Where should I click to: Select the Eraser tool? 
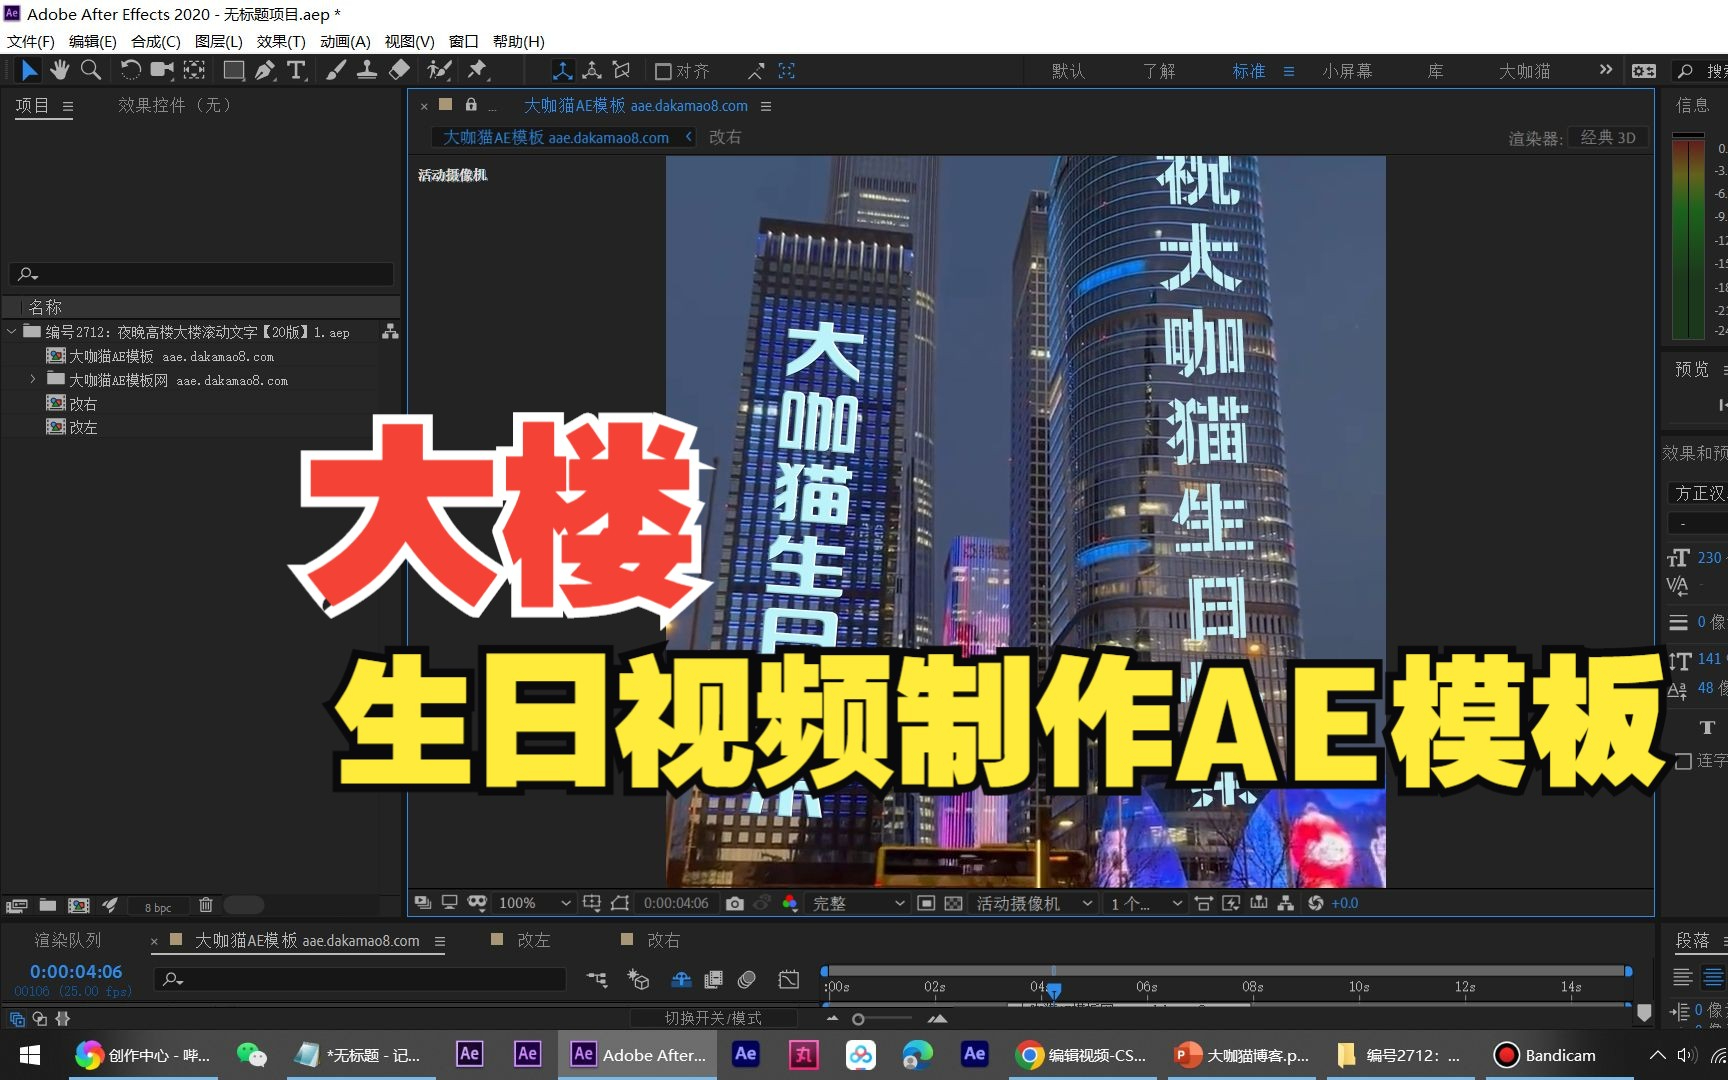pos(399,70)
